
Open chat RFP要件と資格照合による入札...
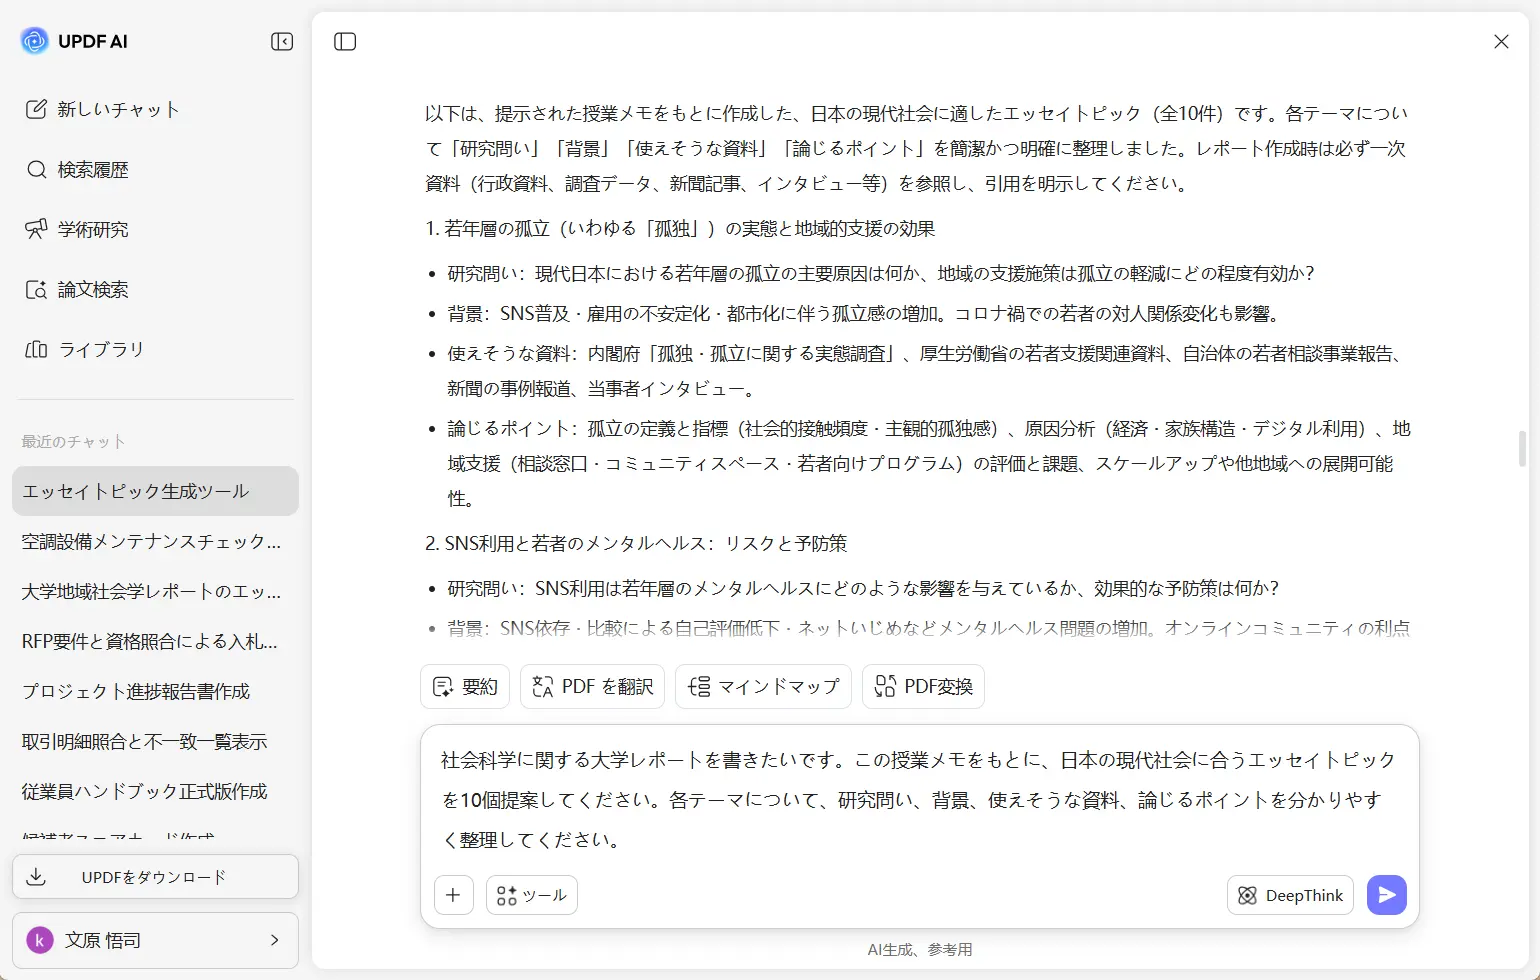point(155,641)
